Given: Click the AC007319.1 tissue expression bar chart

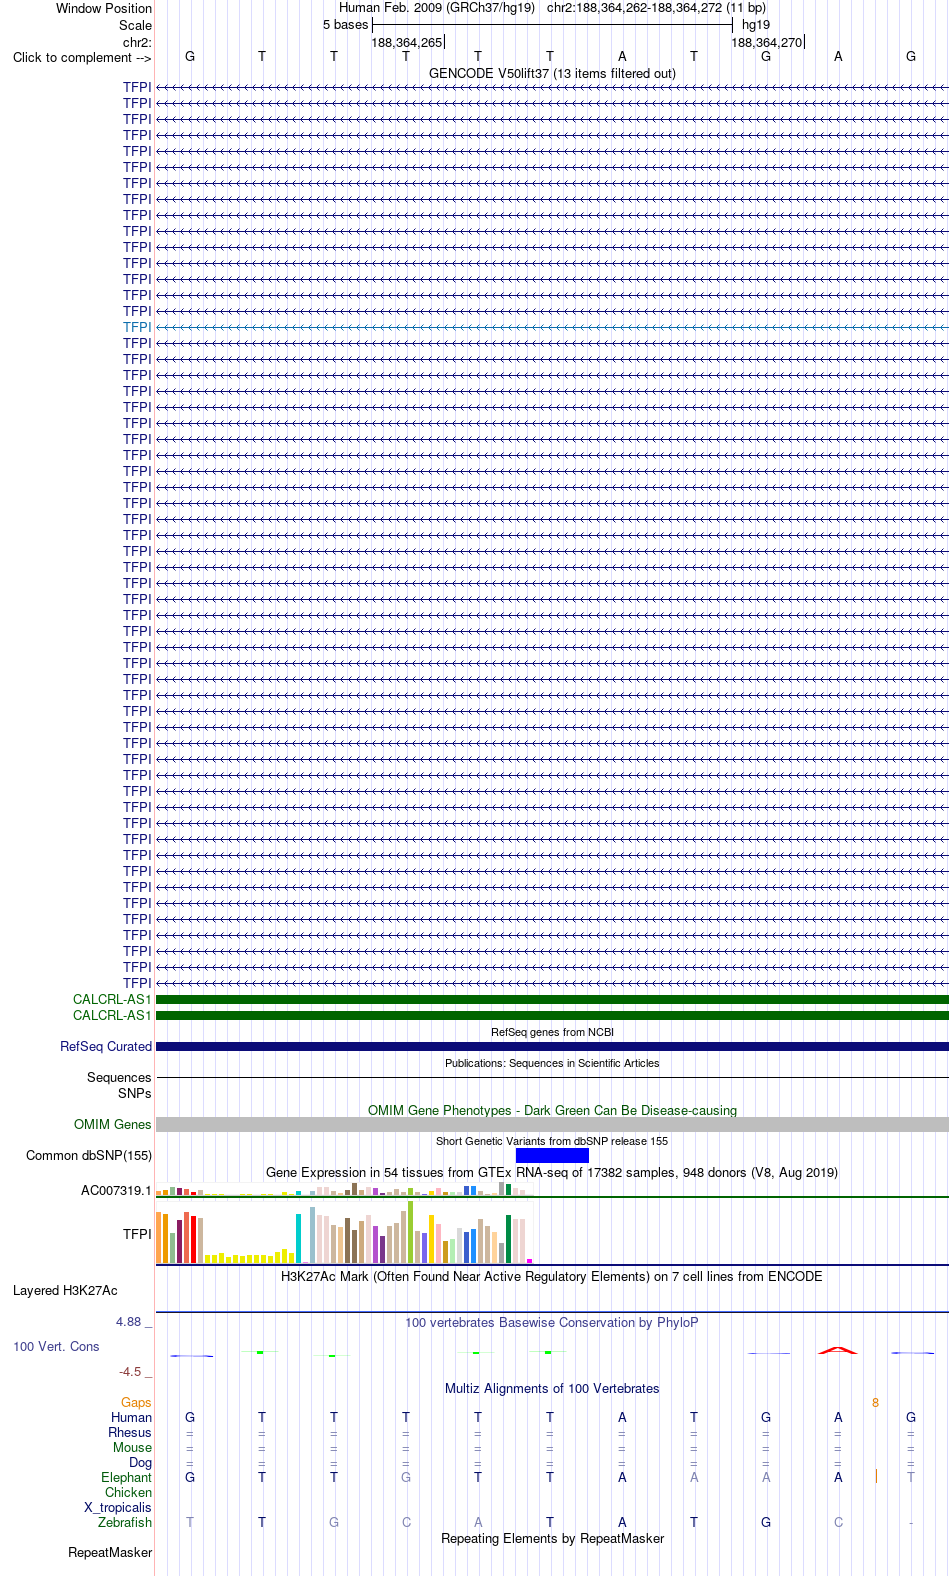Looking at the screenshot, I should click(x=345, y=1189).
